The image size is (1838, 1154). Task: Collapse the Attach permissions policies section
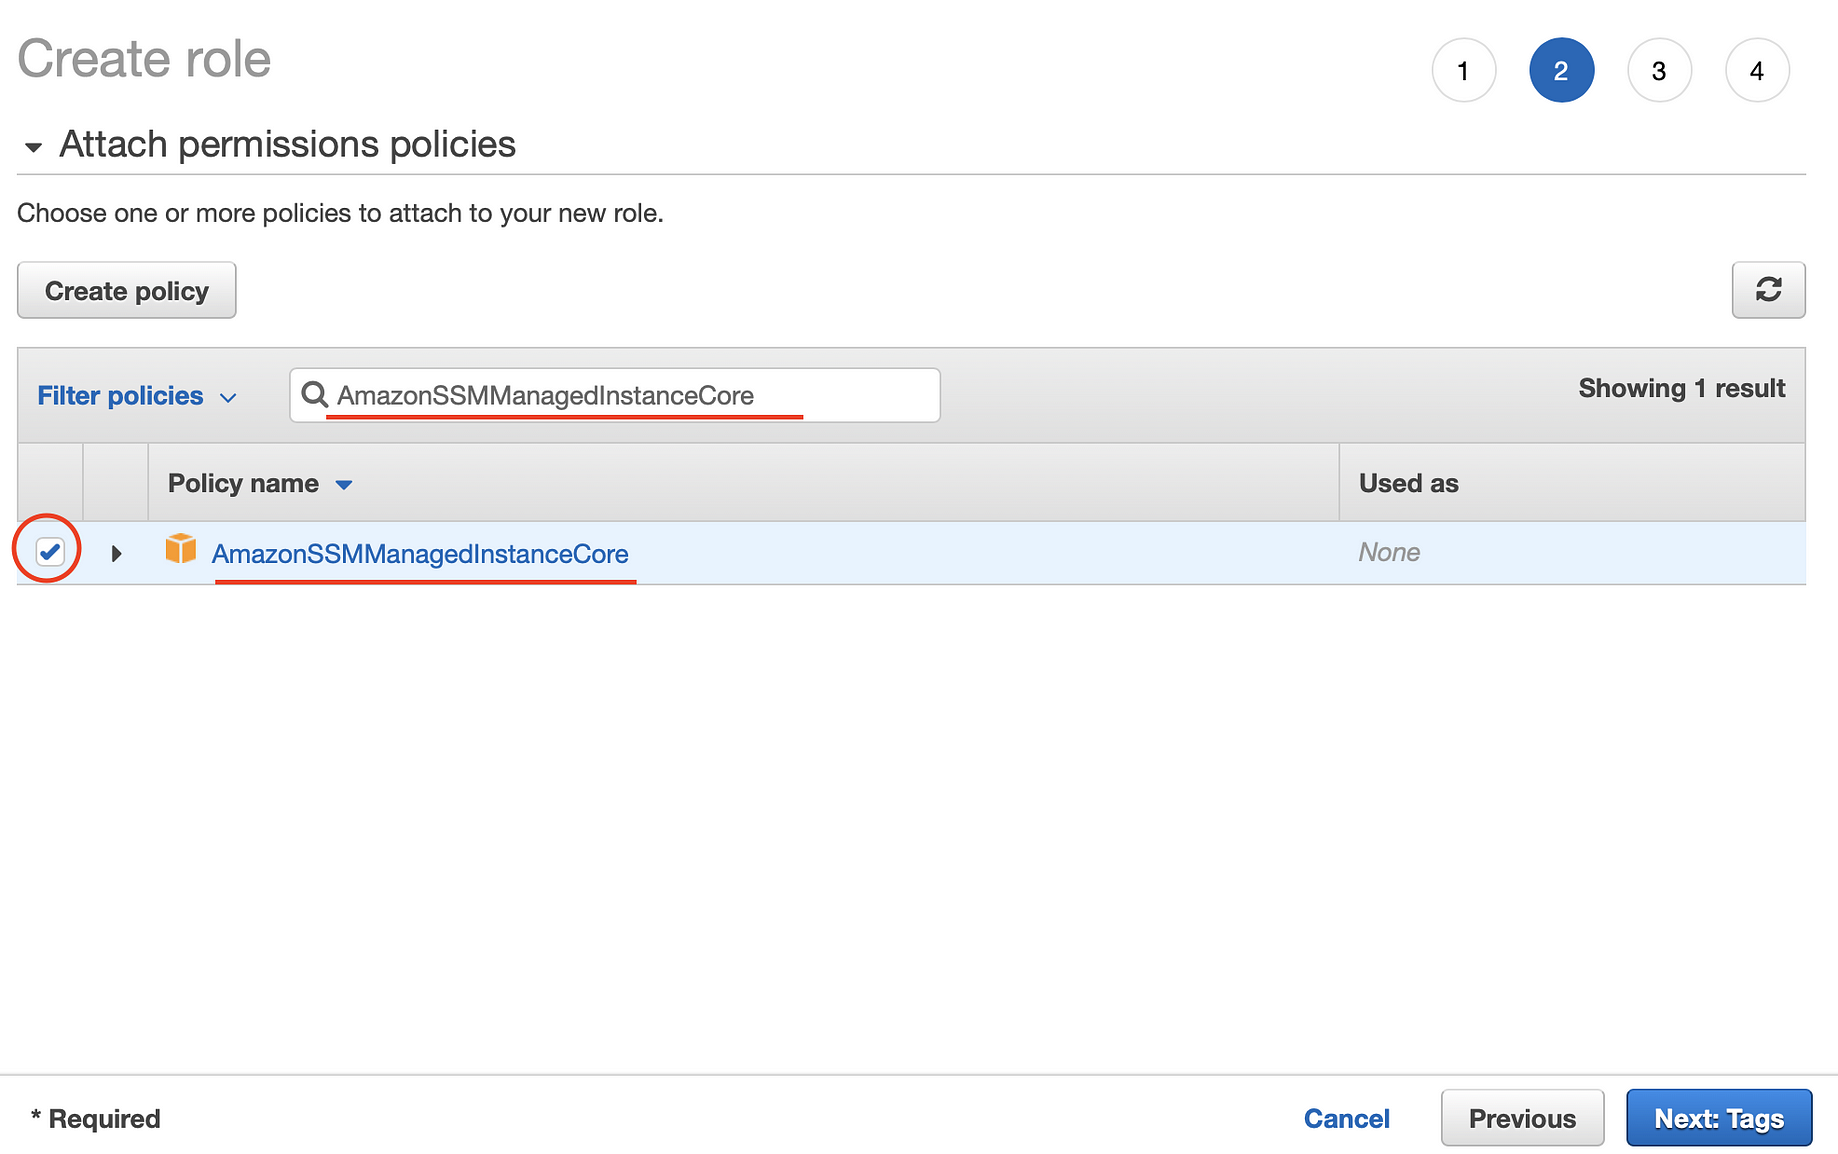[33, 147]
